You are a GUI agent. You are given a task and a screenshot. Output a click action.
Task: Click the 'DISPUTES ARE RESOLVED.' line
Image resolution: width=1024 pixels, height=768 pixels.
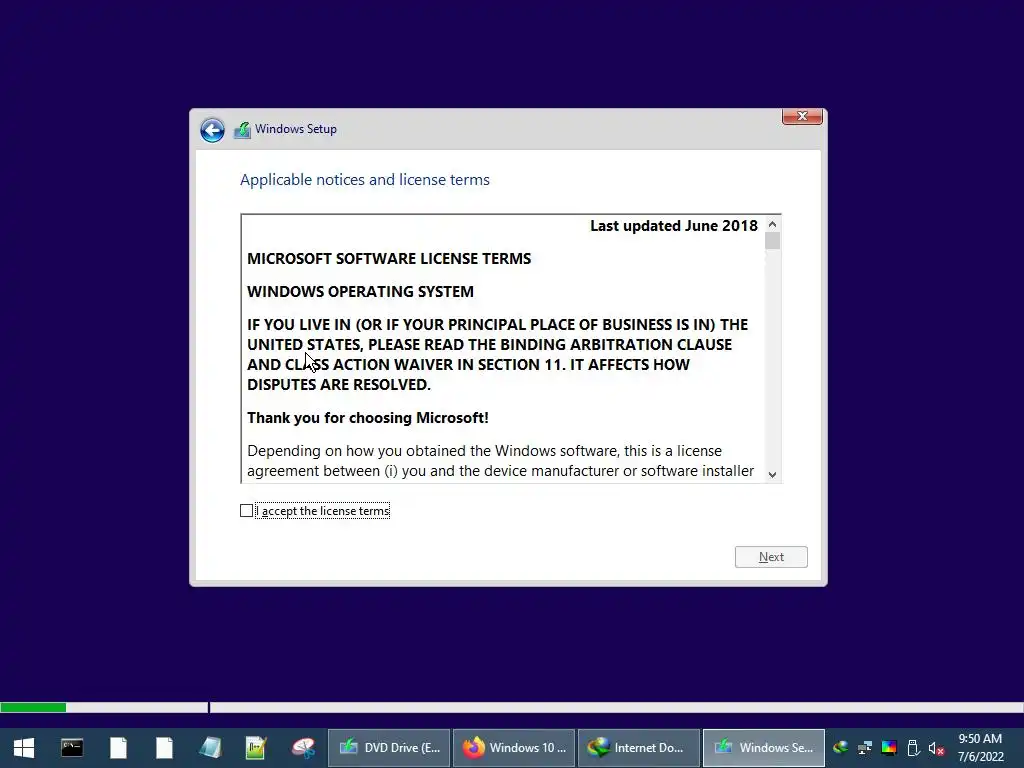pyautogui.click(x=338, y=385)
